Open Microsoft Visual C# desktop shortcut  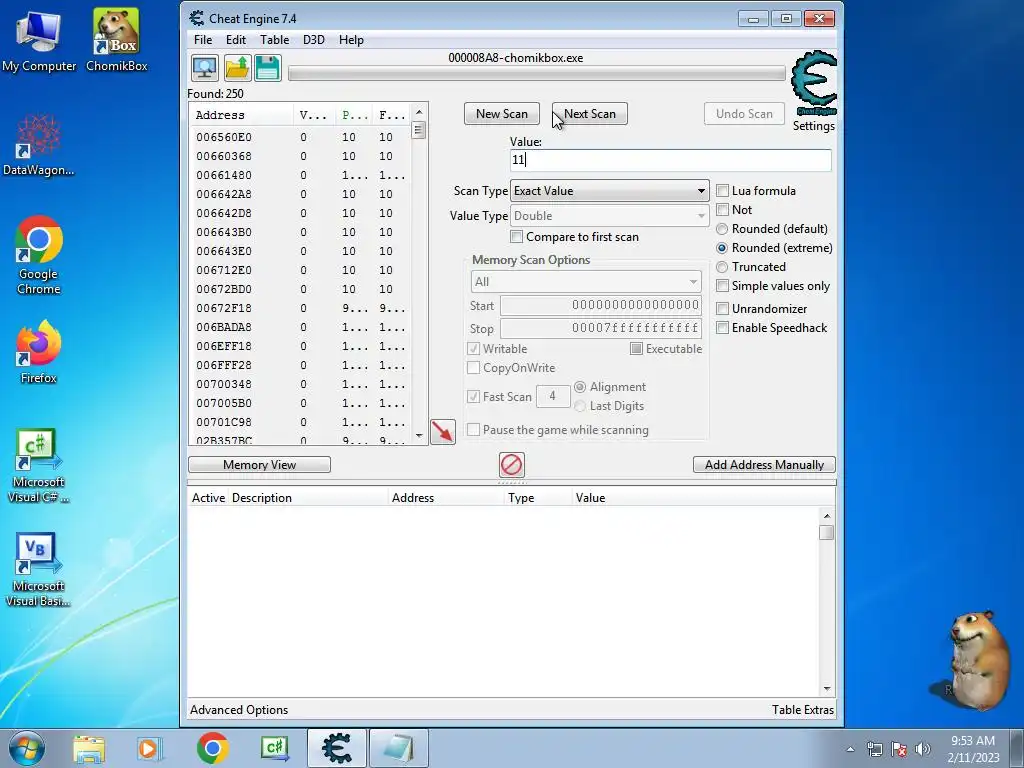[x=39, y=465]
